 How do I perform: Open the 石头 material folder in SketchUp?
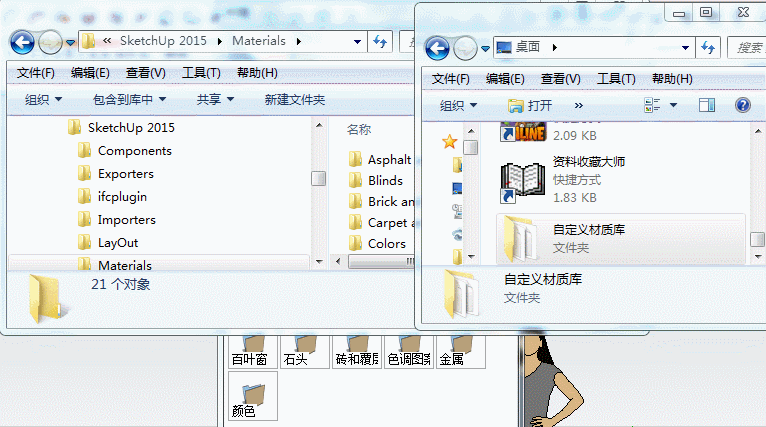(304, 352)
